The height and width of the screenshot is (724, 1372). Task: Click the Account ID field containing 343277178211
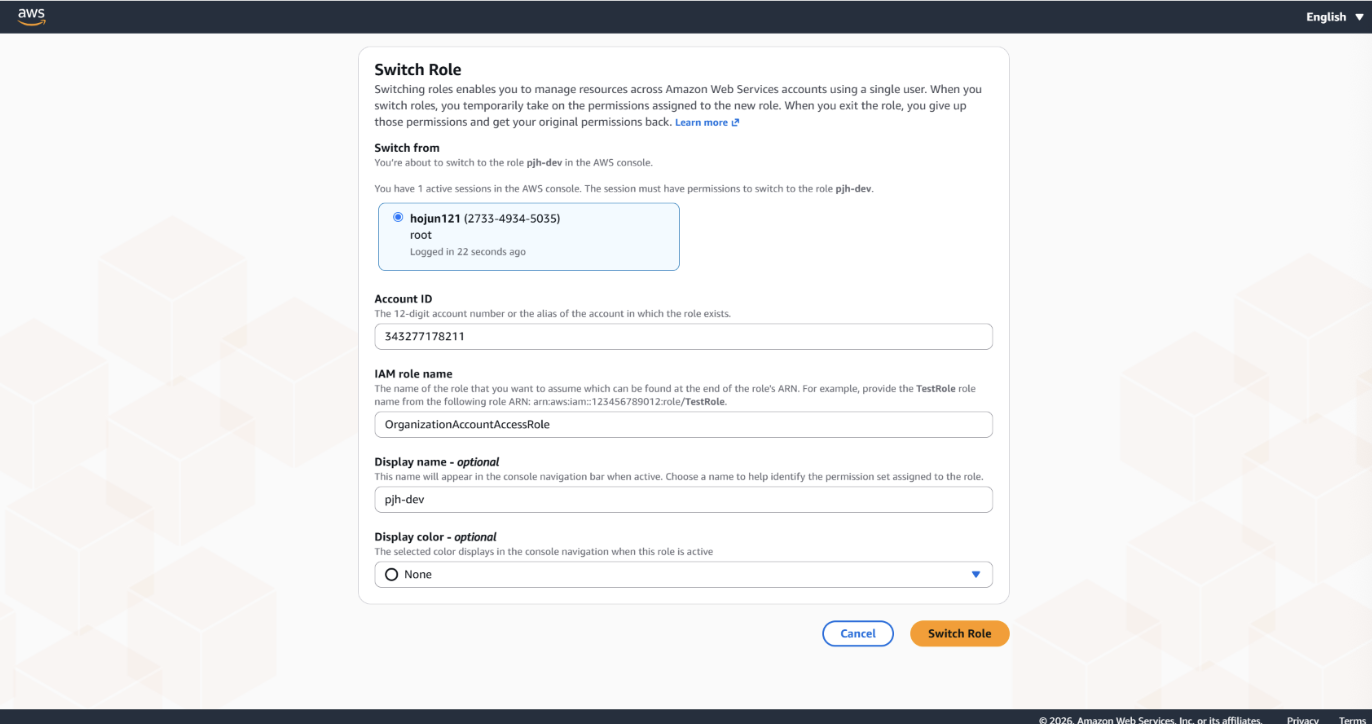coord(684,337)
